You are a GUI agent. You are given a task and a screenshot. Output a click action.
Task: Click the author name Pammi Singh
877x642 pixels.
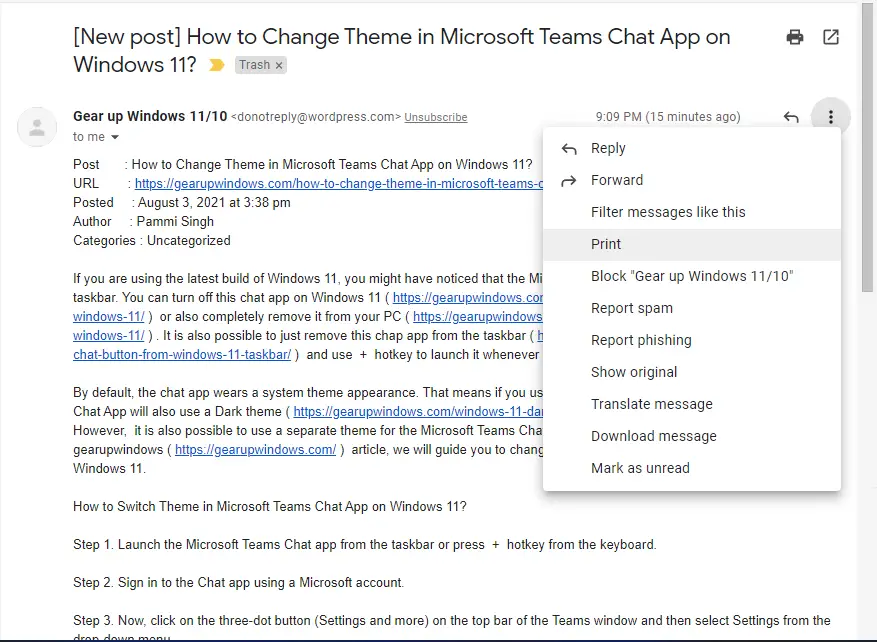pyautogui.click(x=175, y=221)
